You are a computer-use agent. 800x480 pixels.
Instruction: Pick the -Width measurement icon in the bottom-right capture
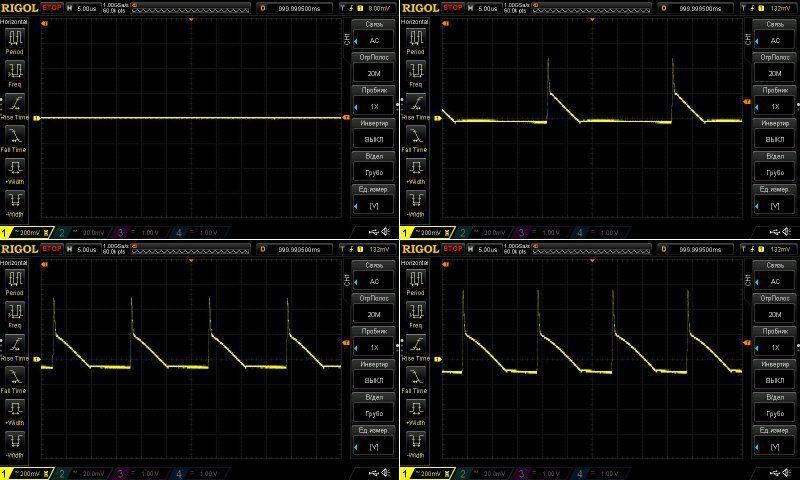click(x=415, y=438)
